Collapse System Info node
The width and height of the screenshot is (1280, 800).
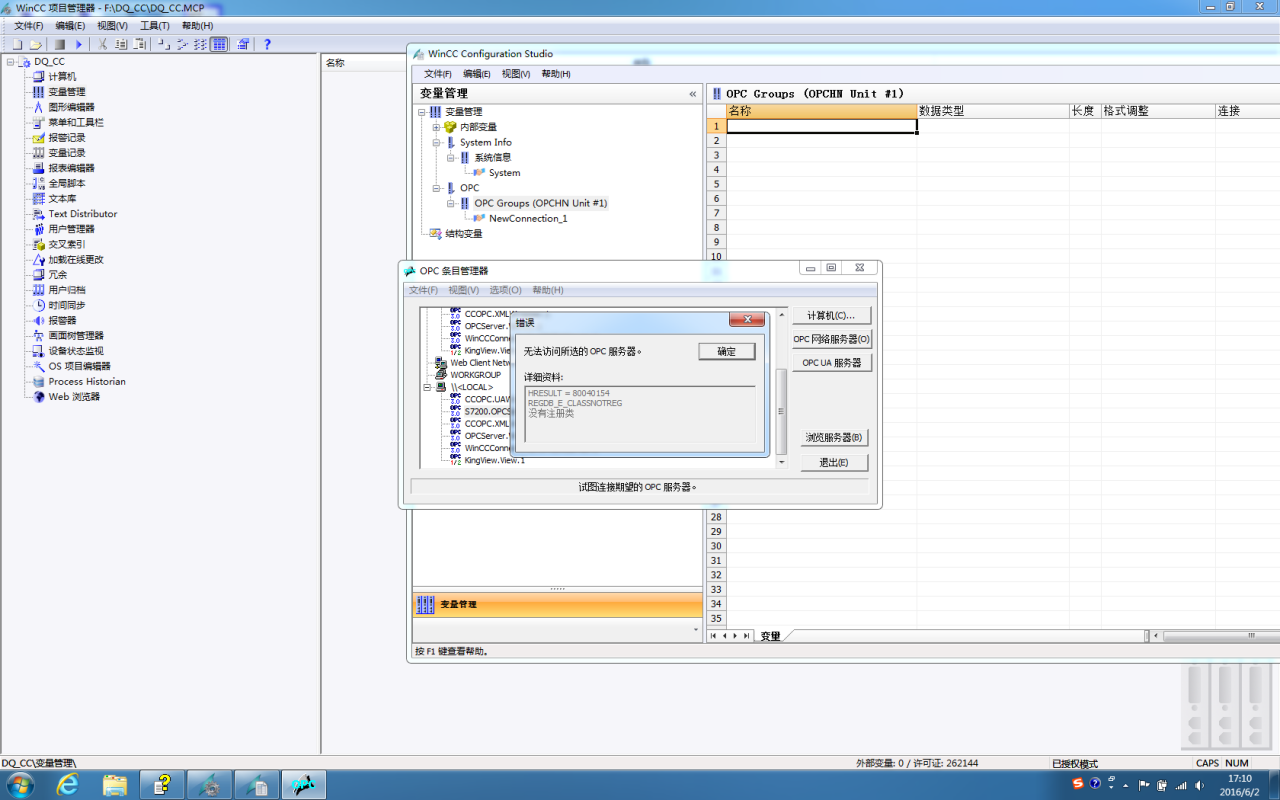(x=437, y=142)
